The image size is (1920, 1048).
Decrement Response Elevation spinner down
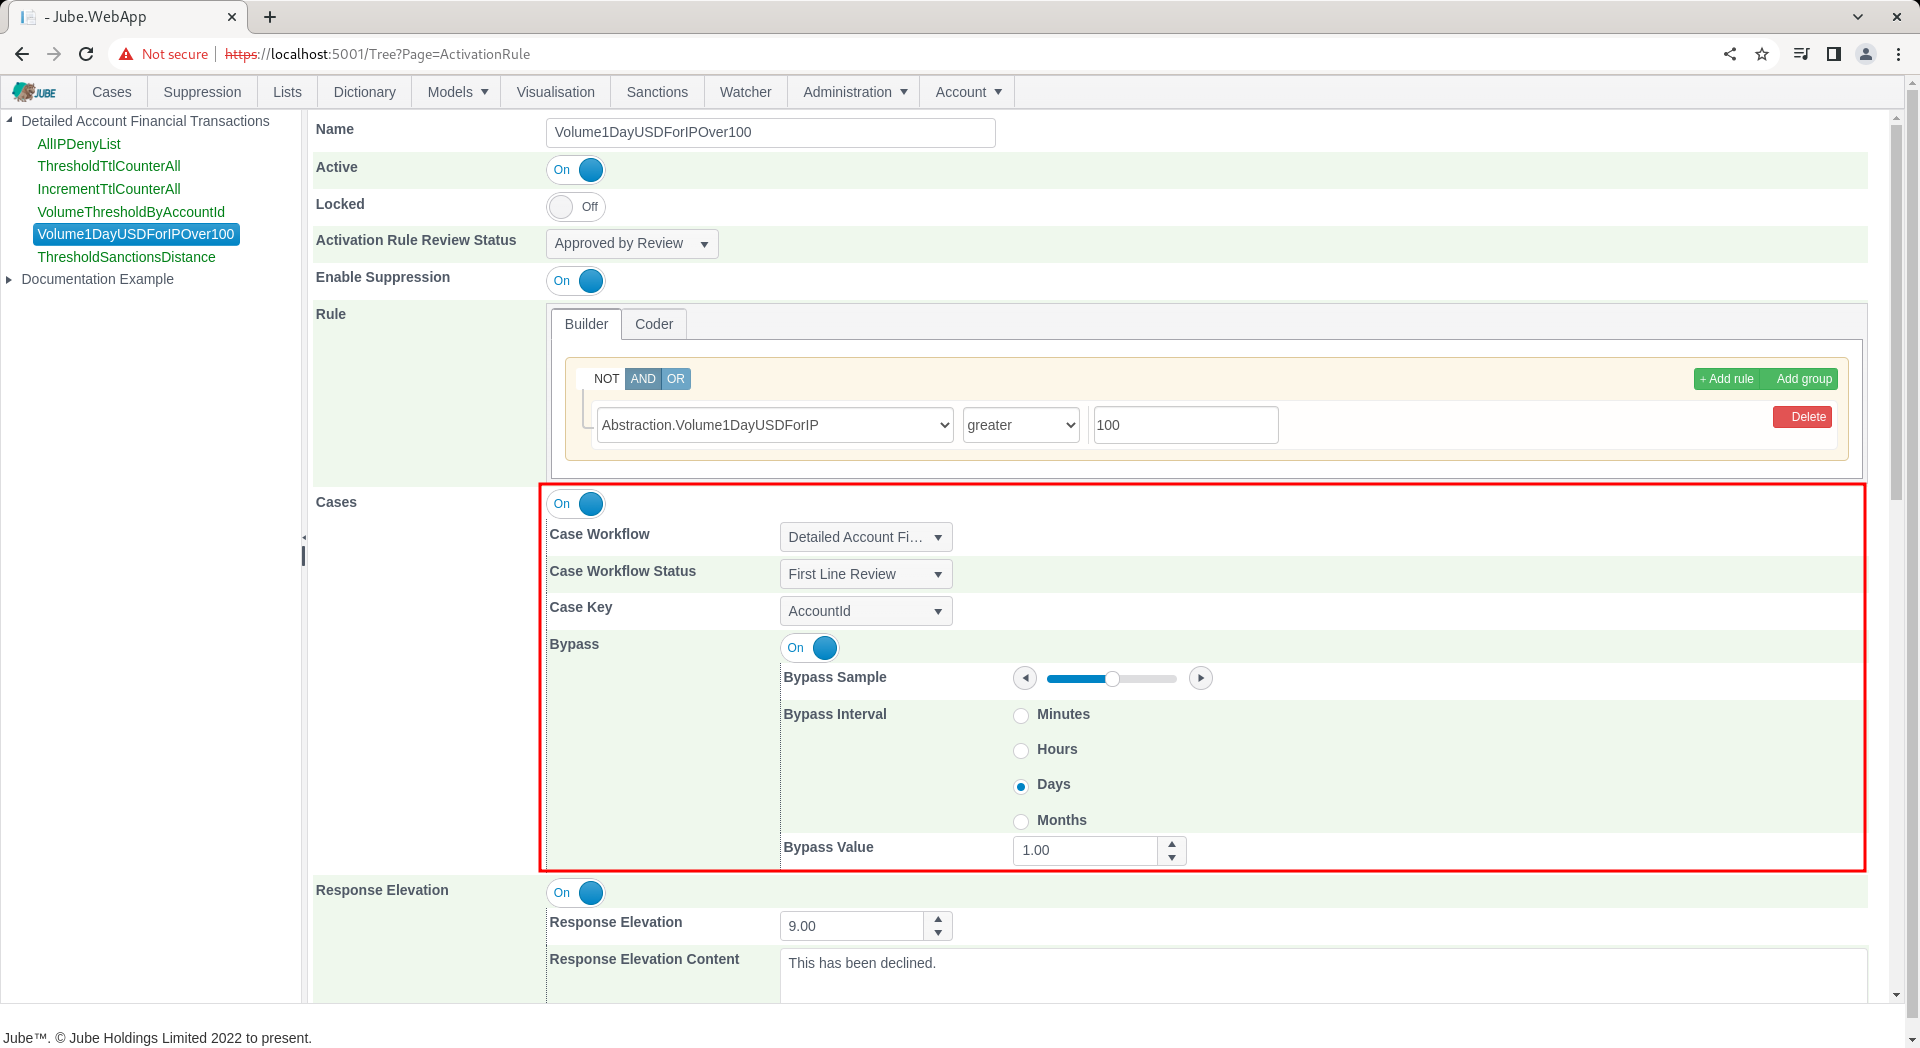coord(938,933)
